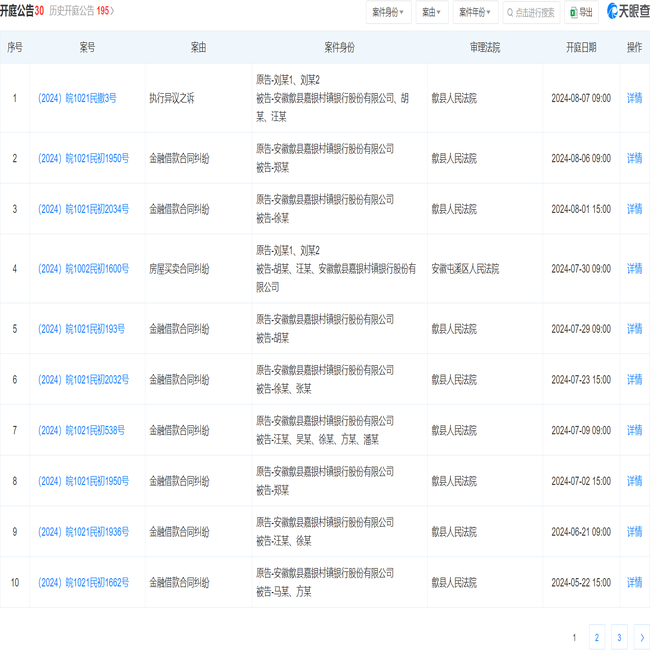This screenshot has height=650, width=650.
Task: Click date 2024-07-29 09:00
Action: click(581, 329)
